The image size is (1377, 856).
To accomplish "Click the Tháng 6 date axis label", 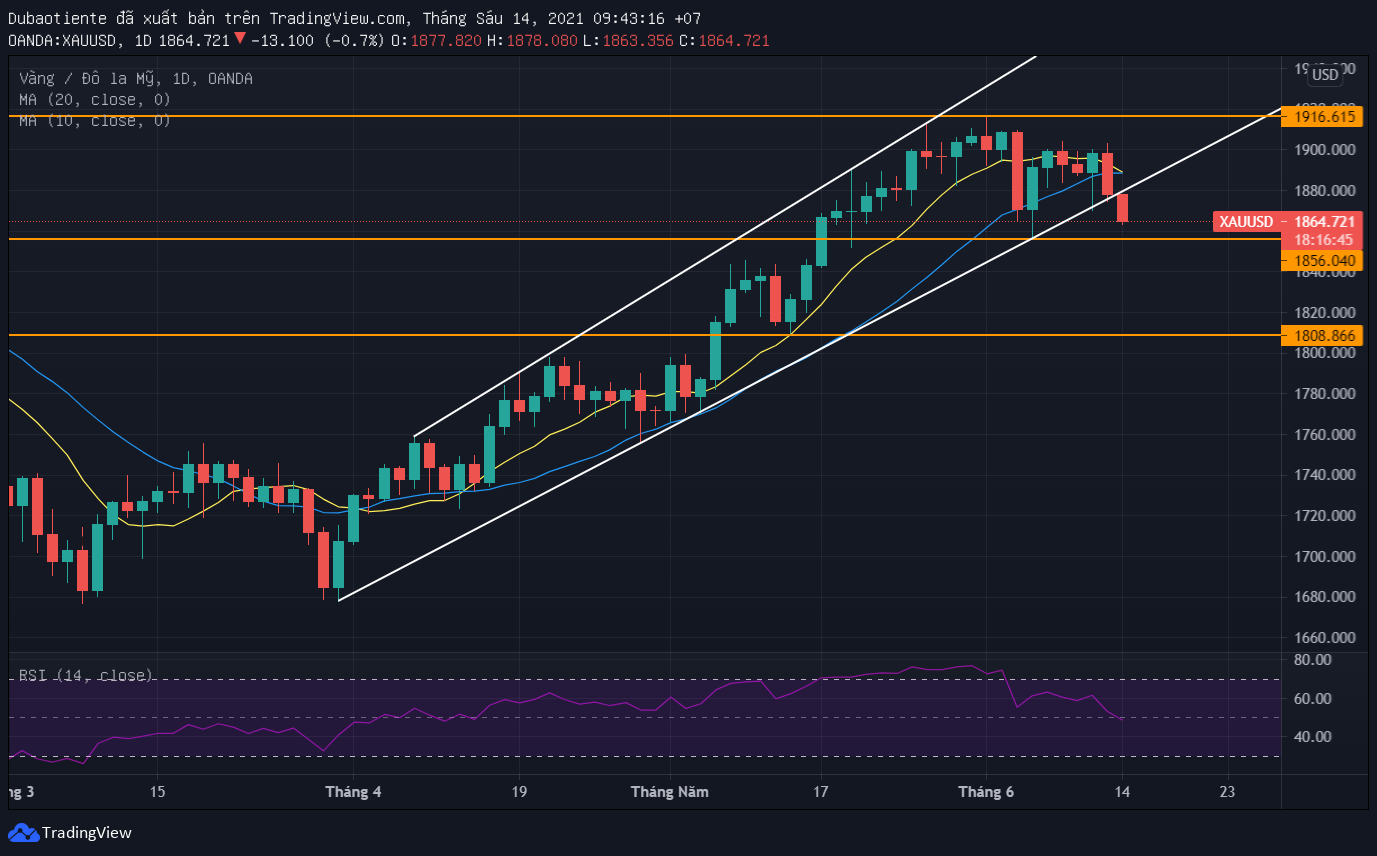I will tap(986, 792).
